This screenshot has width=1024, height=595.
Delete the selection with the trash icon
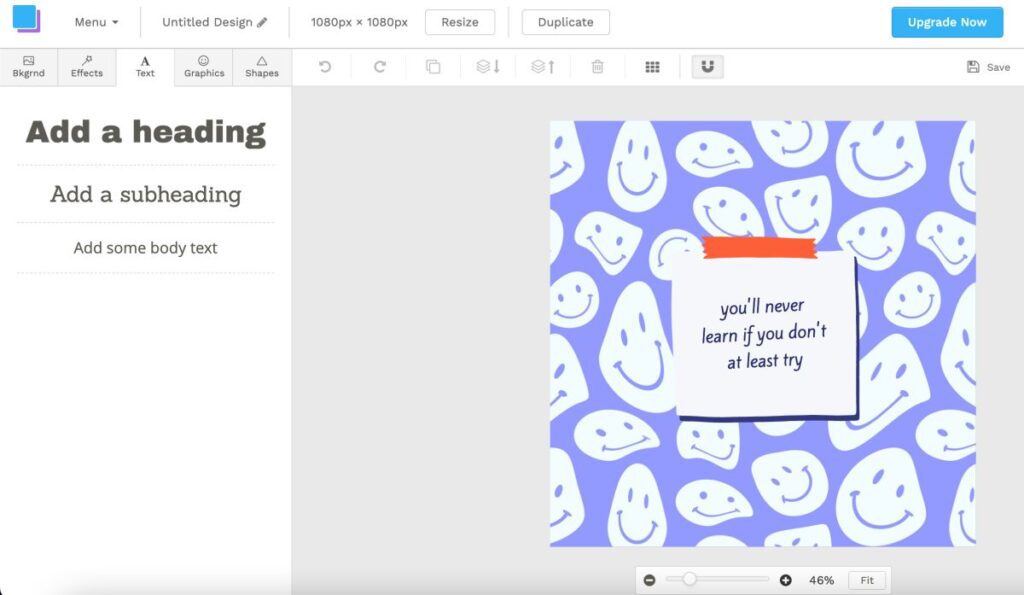597,67
